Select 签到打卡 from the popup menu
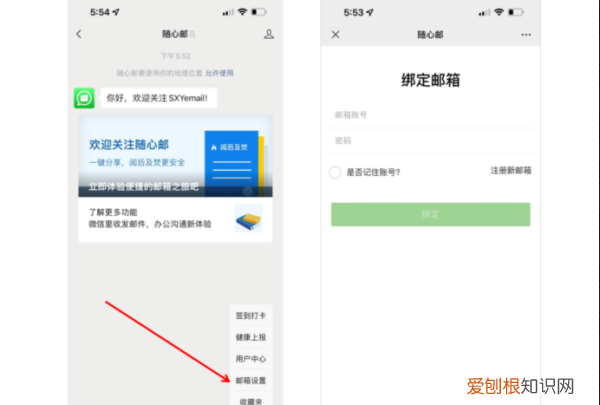This screenshot has height=405, width=600. (x=251, y=315)
